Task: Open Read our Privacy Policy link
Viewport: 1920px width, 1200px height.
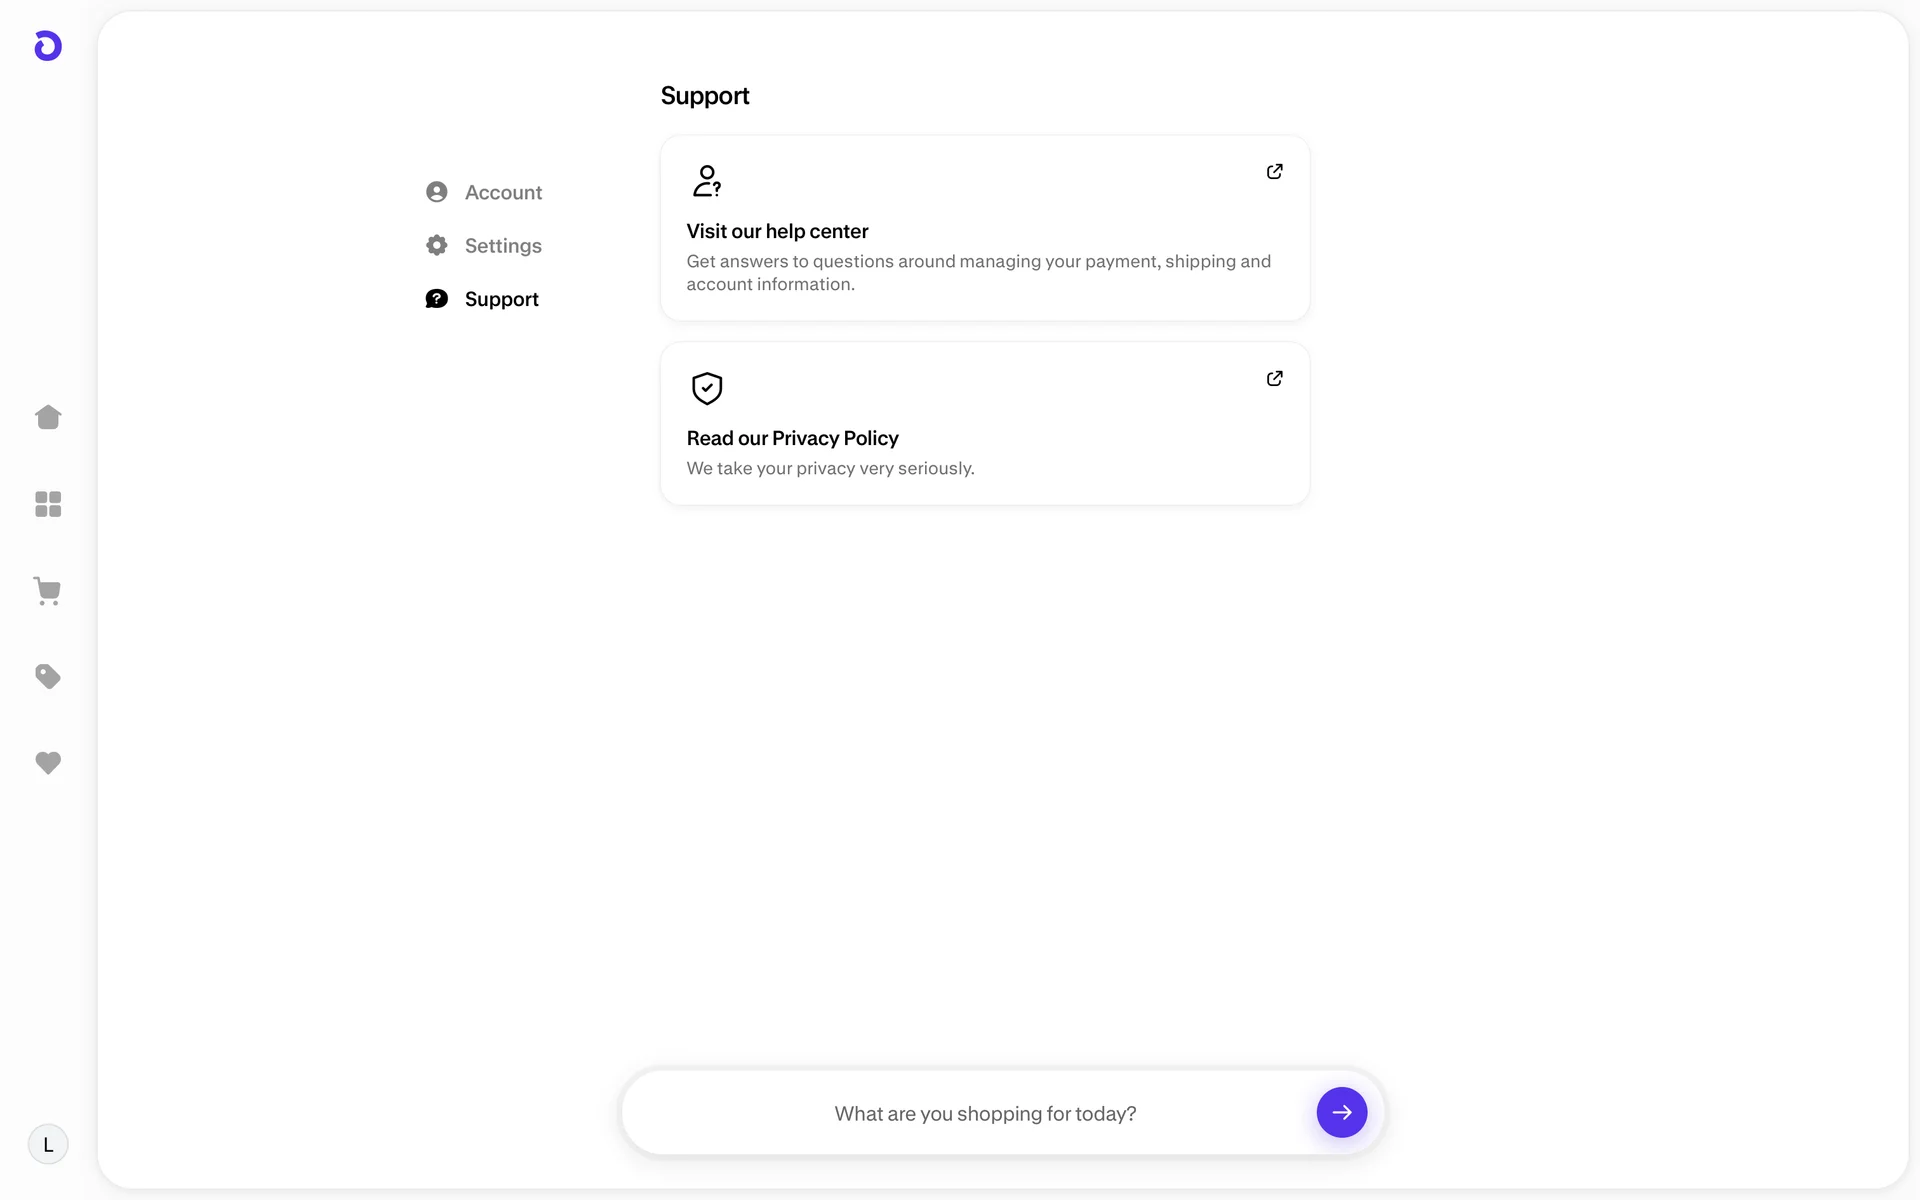Action: 792,438
